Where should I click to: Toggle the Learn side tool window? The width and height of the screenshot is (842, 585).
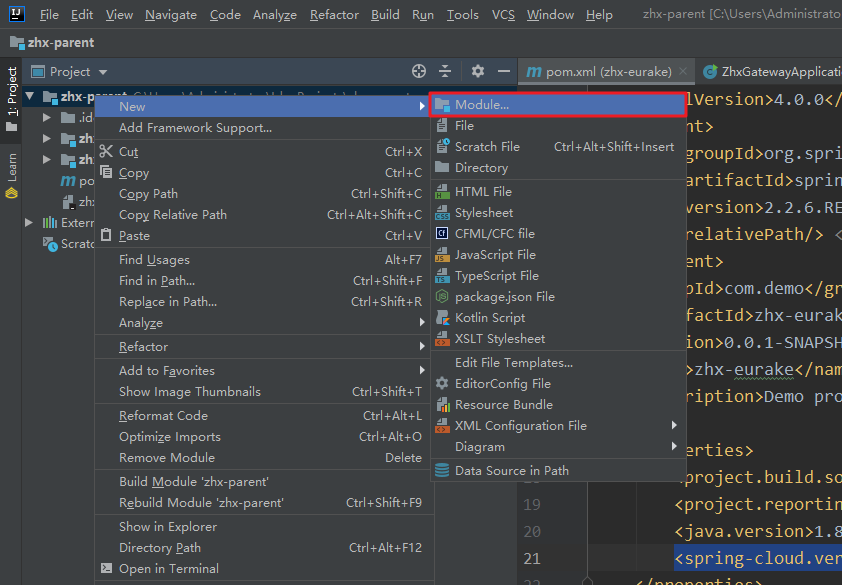pos(11,175)
